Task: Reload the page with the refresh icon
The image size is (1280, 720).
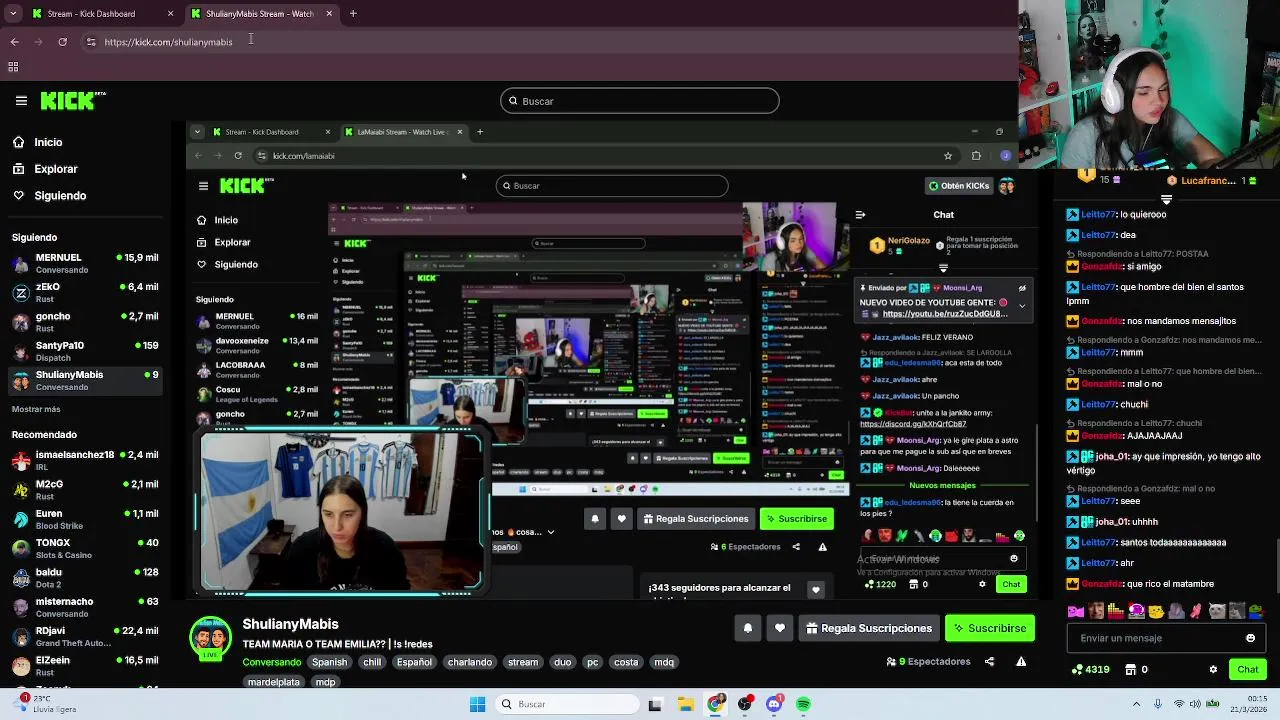Action: tap(62, 42)
